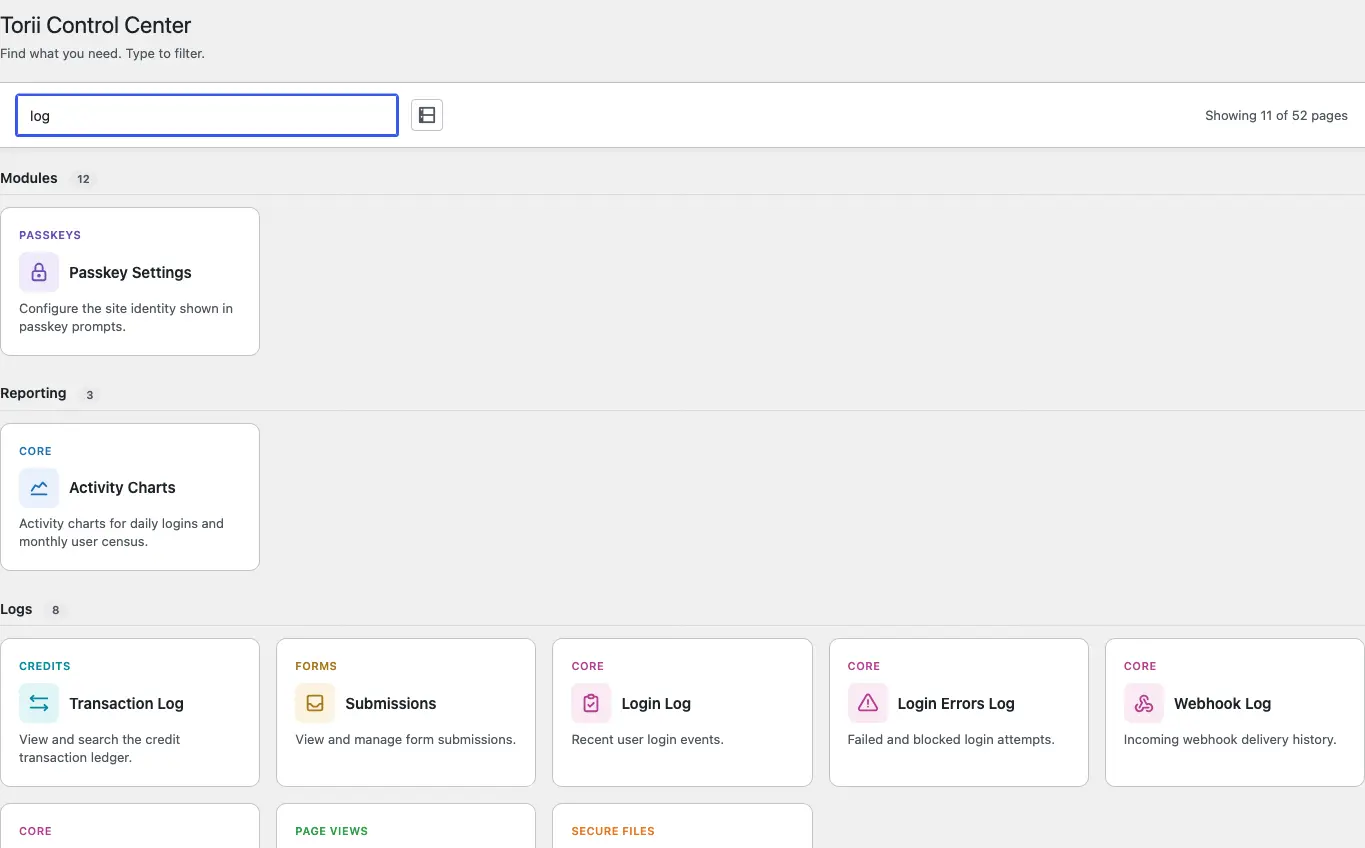This screenshot has height=848, width=1365.
Task: Click the Logs count badge showing 8
Action: (x=56, y=610)
